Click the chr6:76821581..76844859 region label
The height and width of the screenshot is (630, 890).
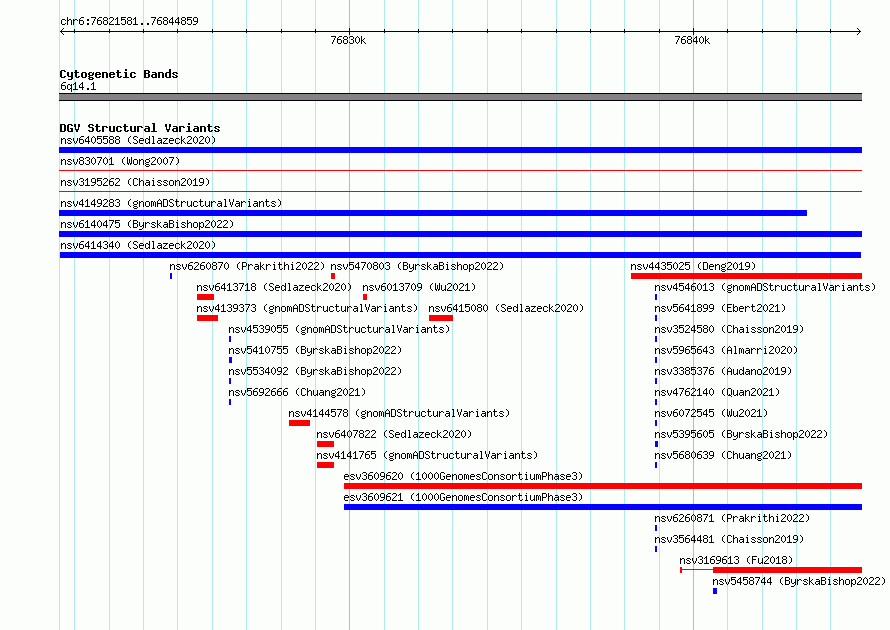click(129, 21)
